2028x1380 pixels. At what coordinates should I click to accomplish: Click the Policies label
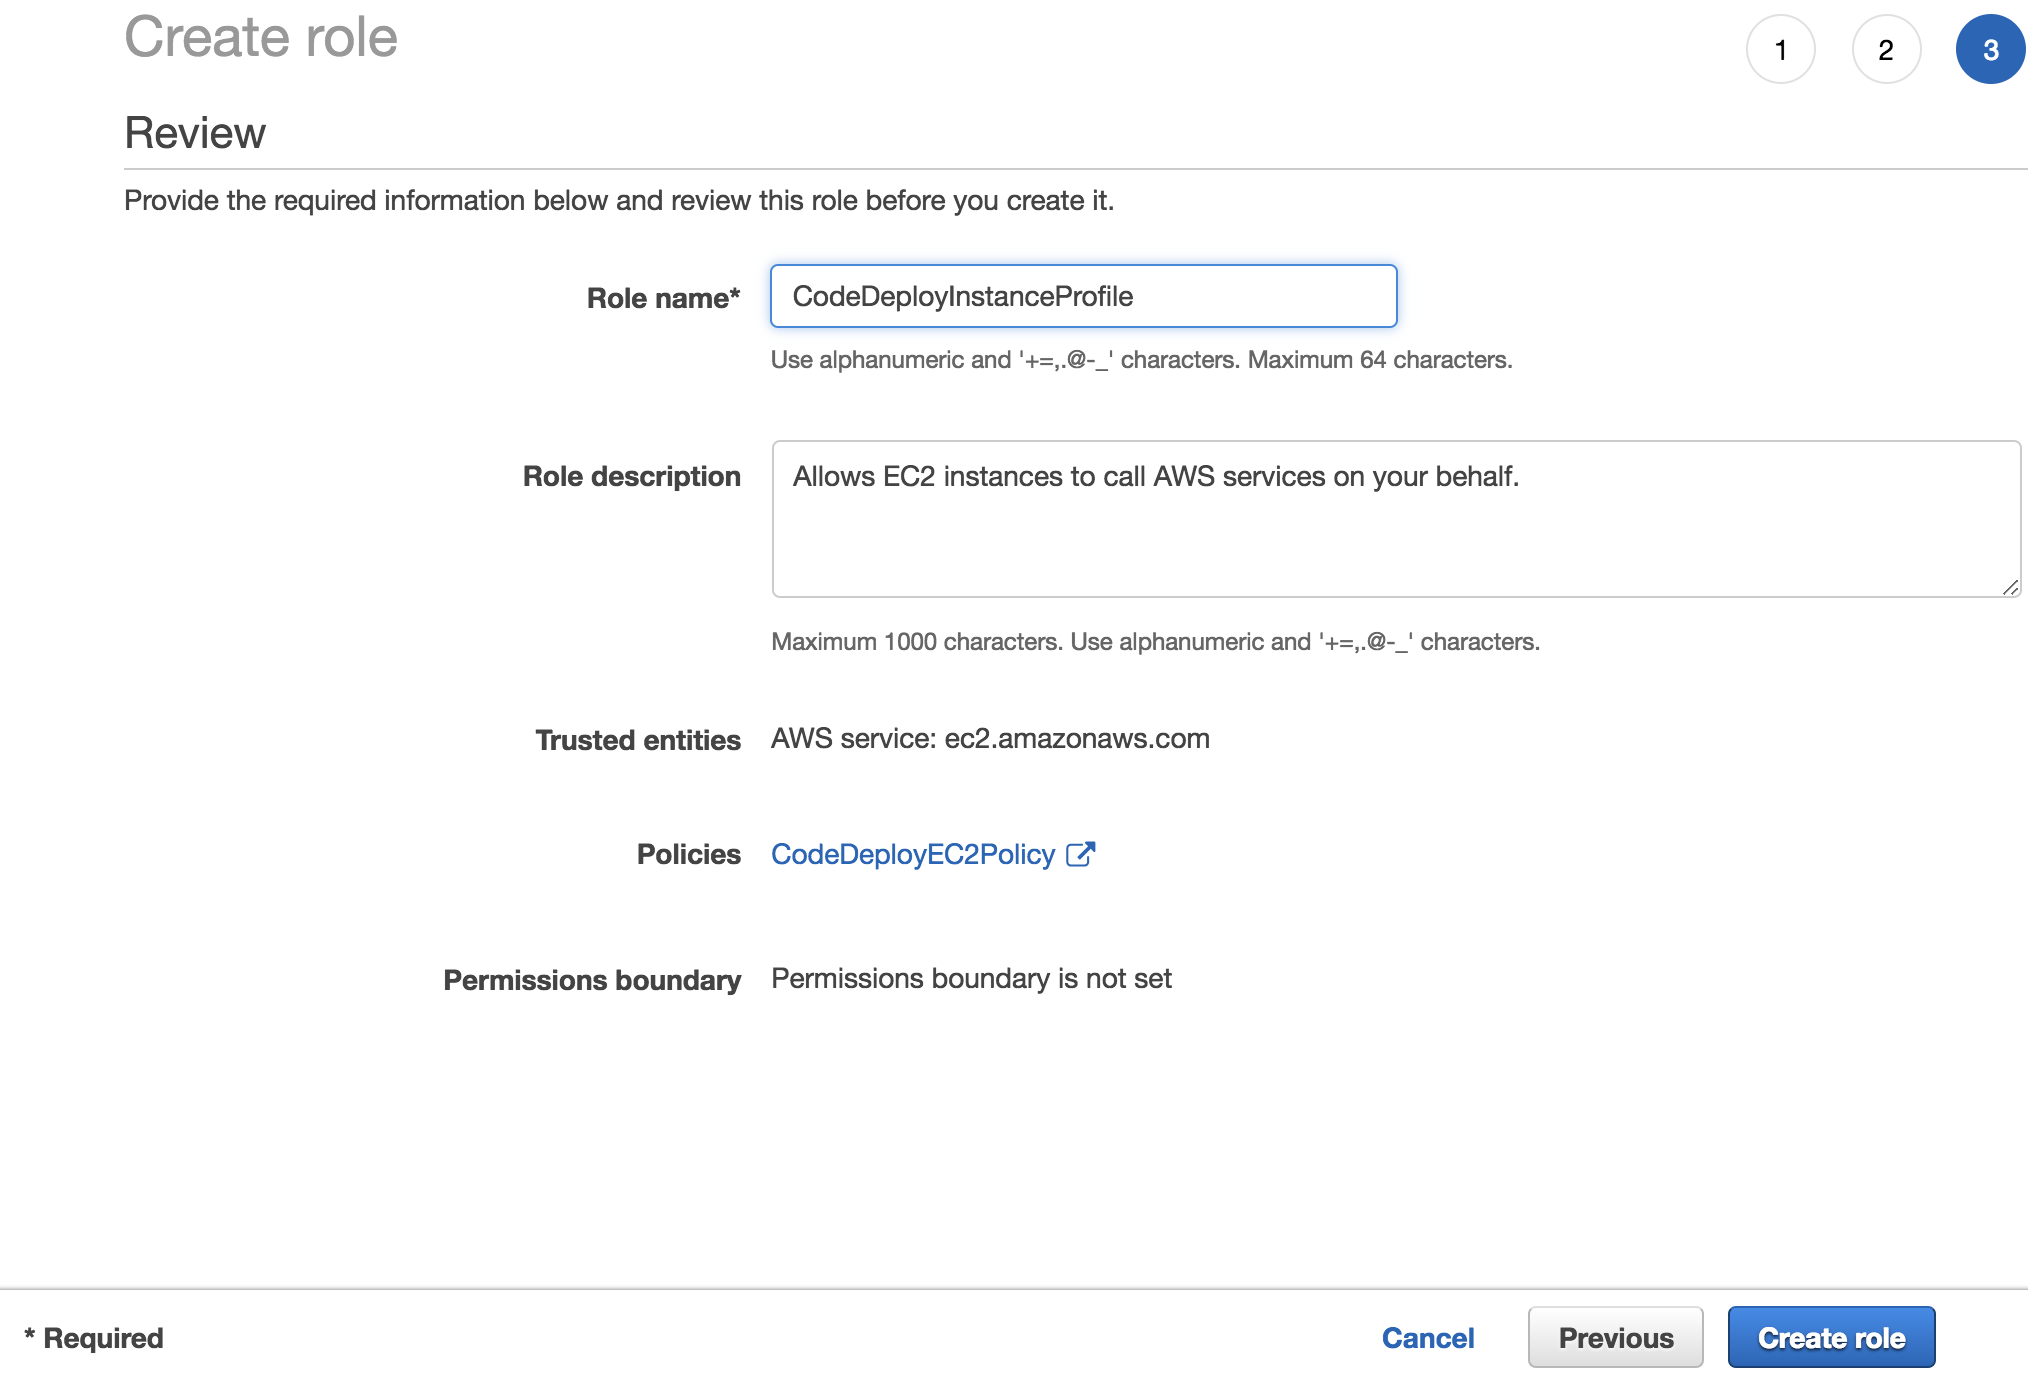click(x=689, y=854)
